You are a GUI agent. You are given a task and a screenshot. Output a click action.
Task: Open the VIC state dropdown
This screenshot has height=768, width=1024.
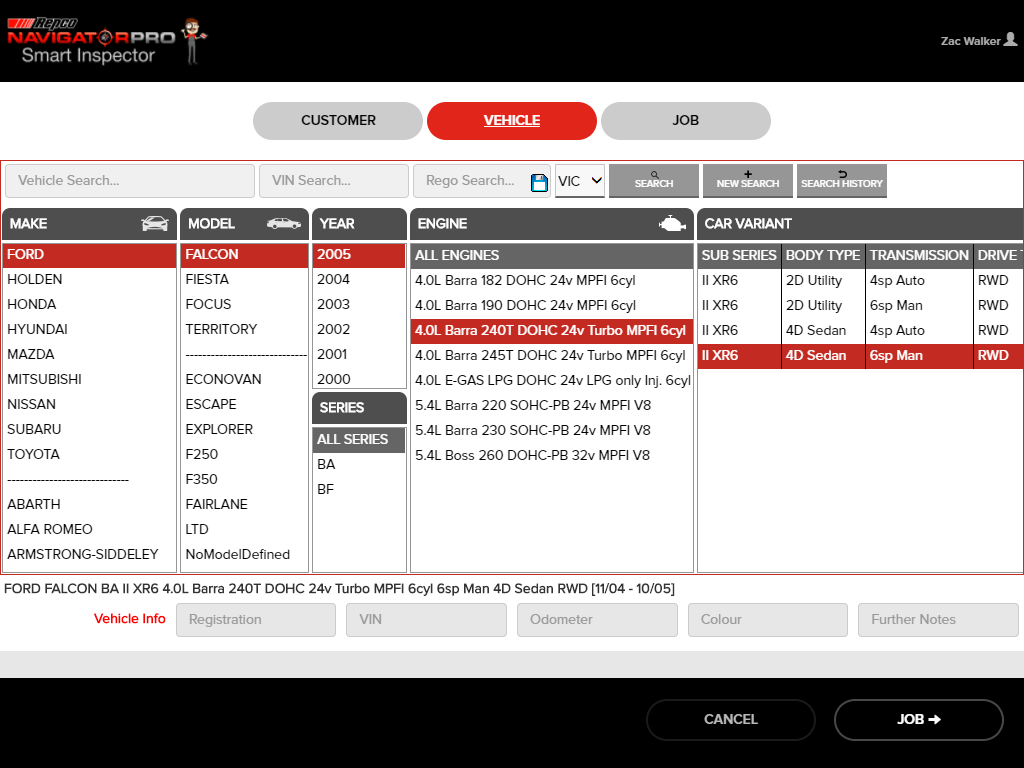(x=580, y=181)
